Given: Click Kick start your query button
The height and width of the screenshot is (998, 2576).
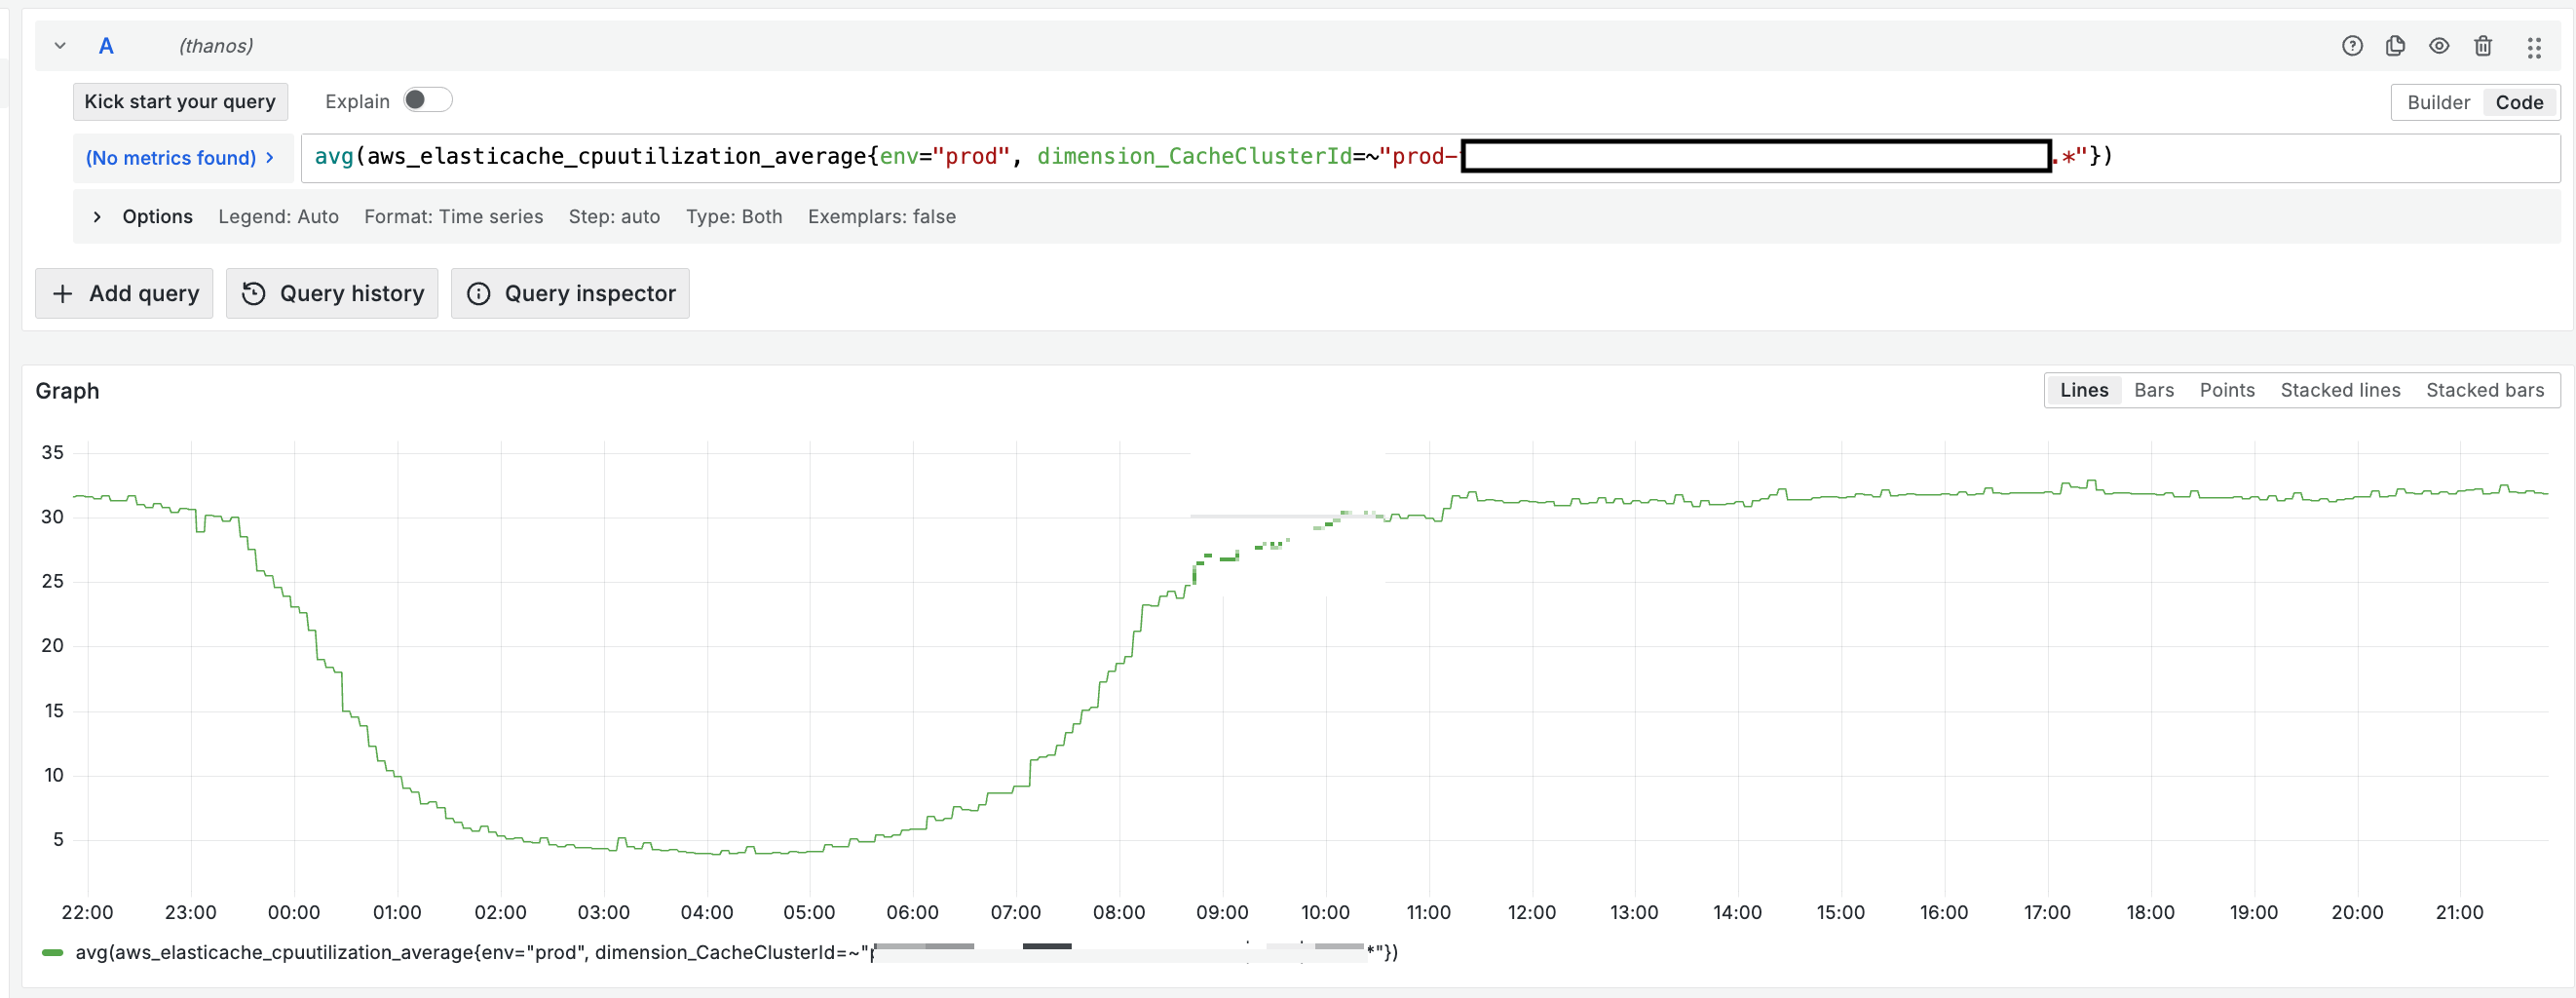Looking at the screenshot, I should [x=180, y=102].
